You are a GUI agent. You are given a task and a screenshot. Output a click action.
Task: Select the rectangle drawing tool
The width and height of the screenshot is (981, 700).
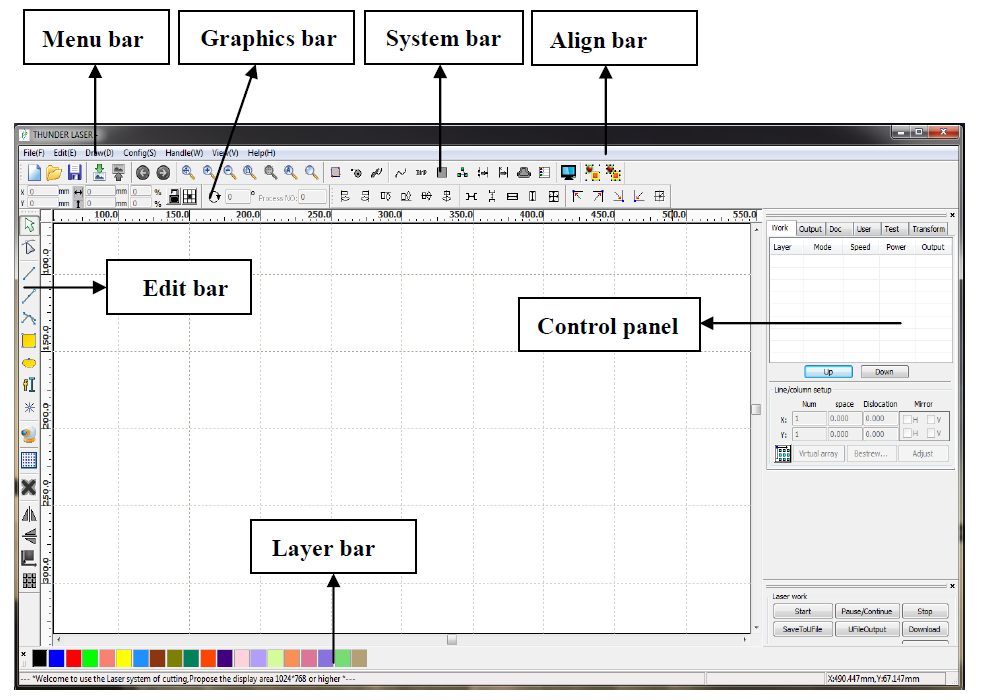tap(29, 341)
